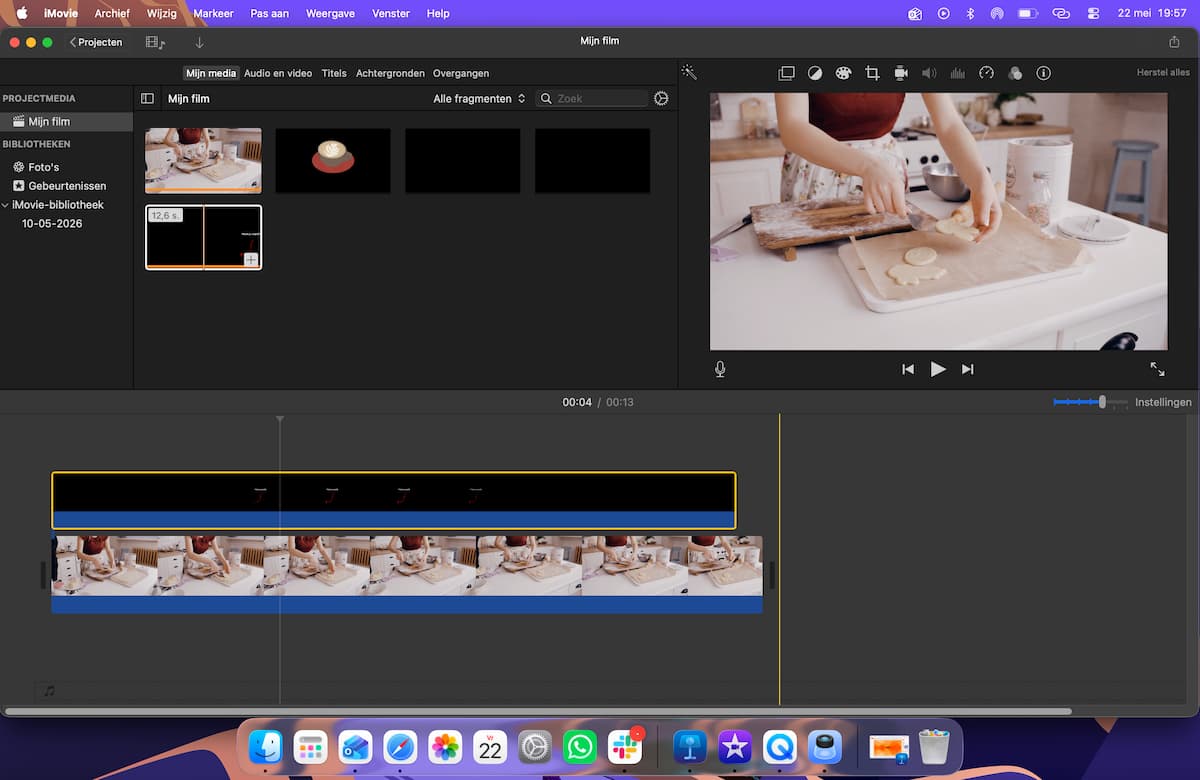Click the voiceover microphone icon

click(720, 369)
